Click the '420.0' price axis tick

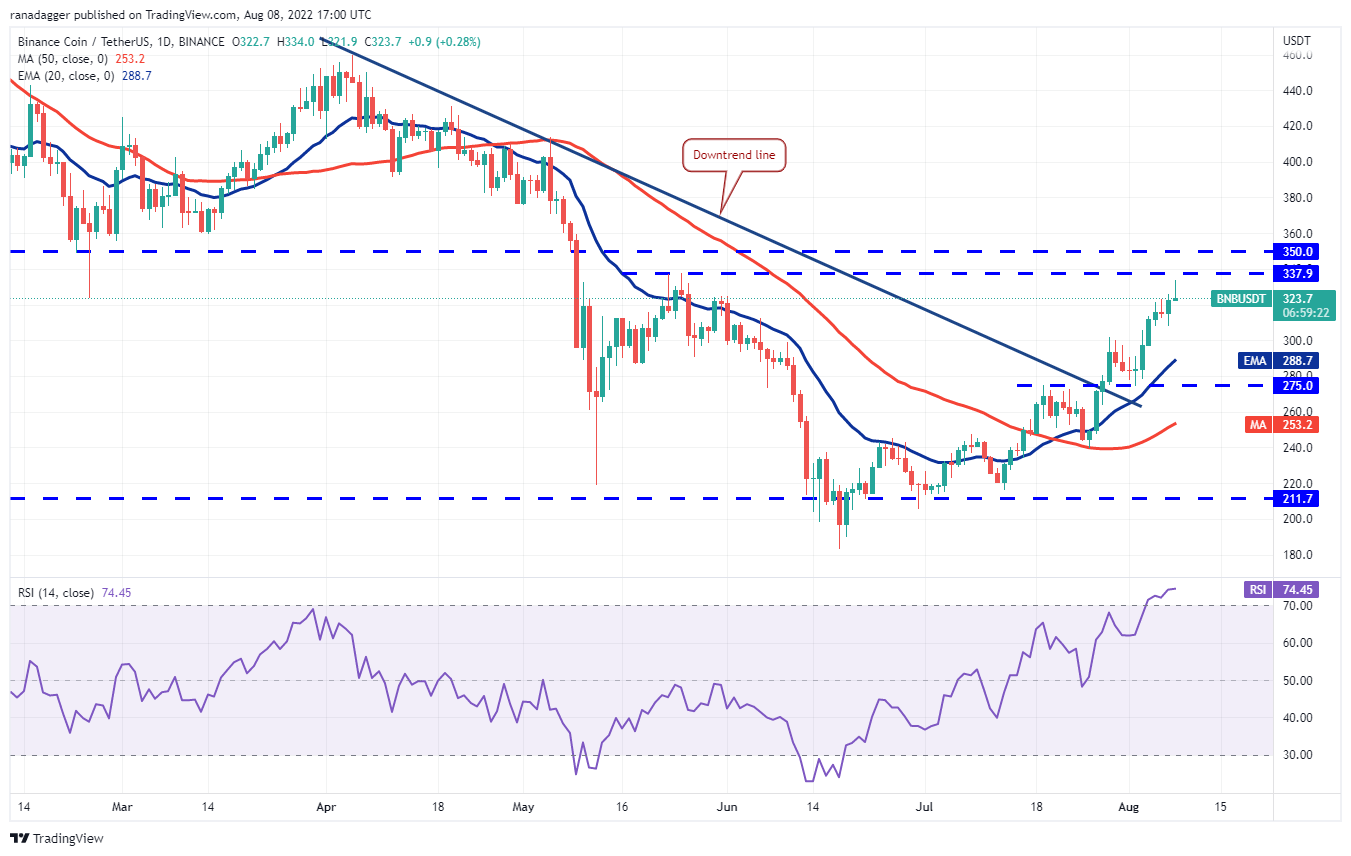(x=1299, y=126)
